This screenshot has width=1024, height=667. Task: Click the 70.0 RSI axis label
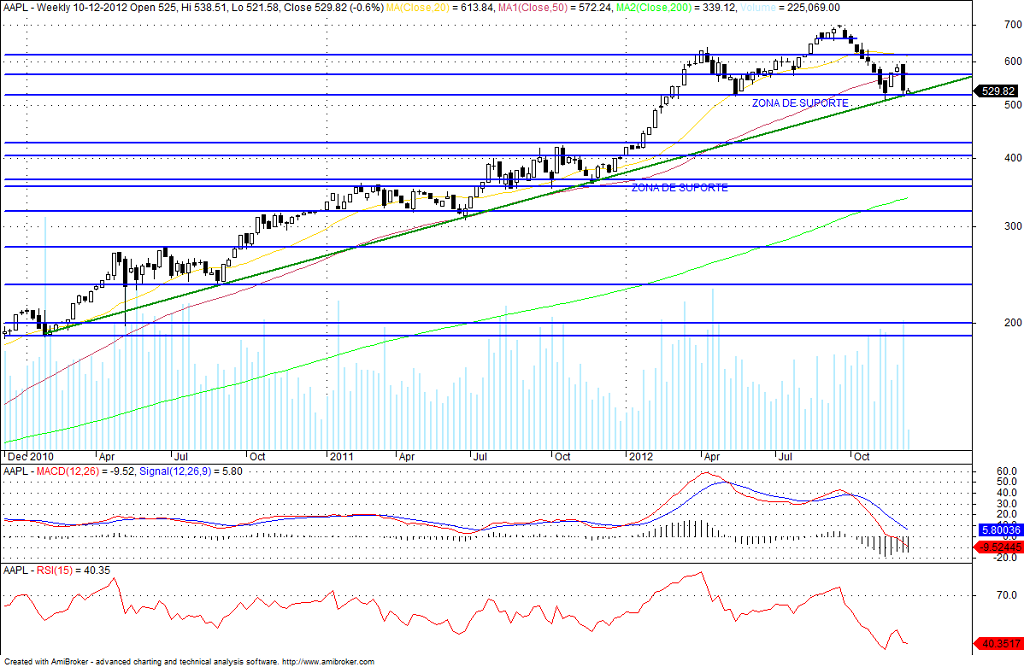point(1006,595)
